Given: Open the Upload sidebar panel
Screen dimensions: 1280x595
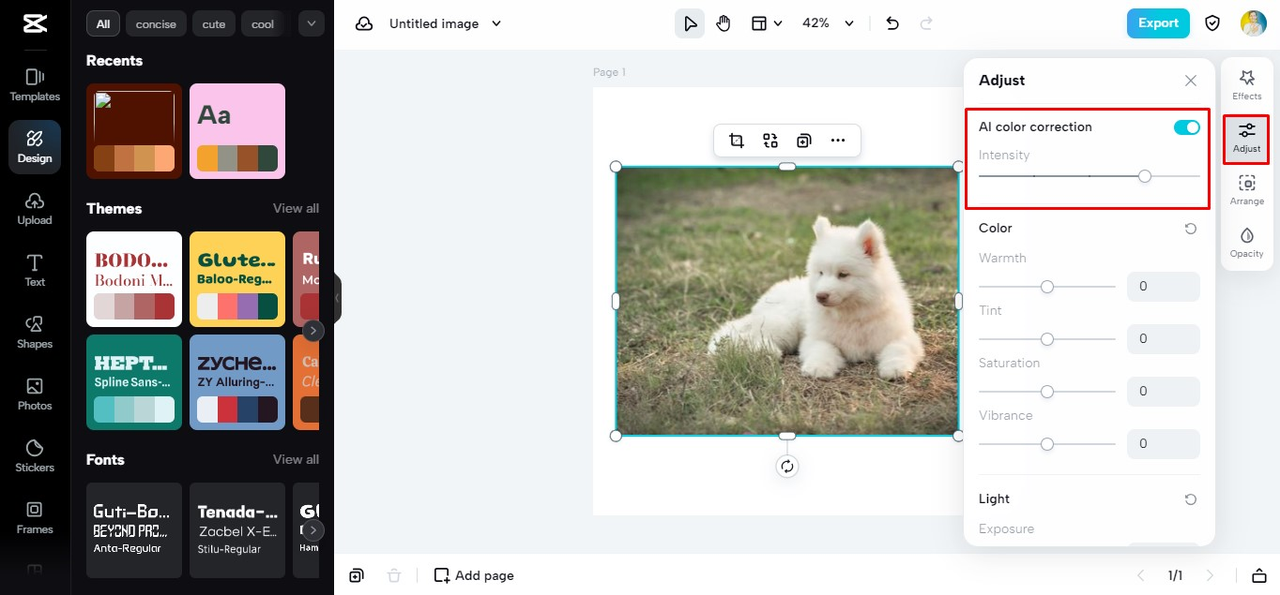Looking at the screenshot, I should pos(35,209).
